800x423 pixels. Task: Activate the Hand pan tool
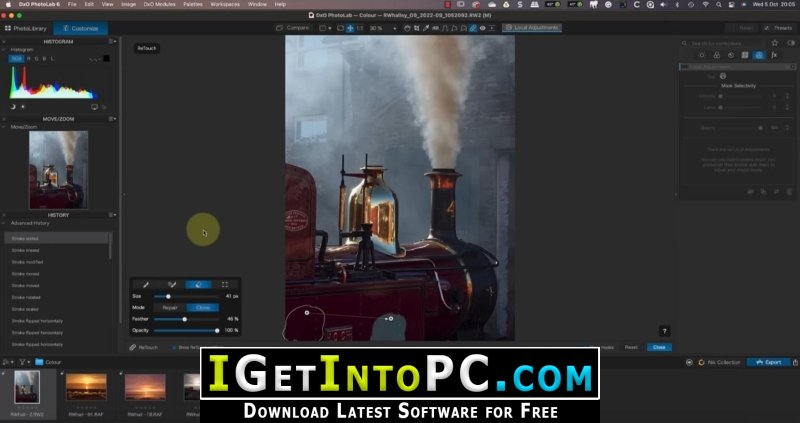point(407,28)
